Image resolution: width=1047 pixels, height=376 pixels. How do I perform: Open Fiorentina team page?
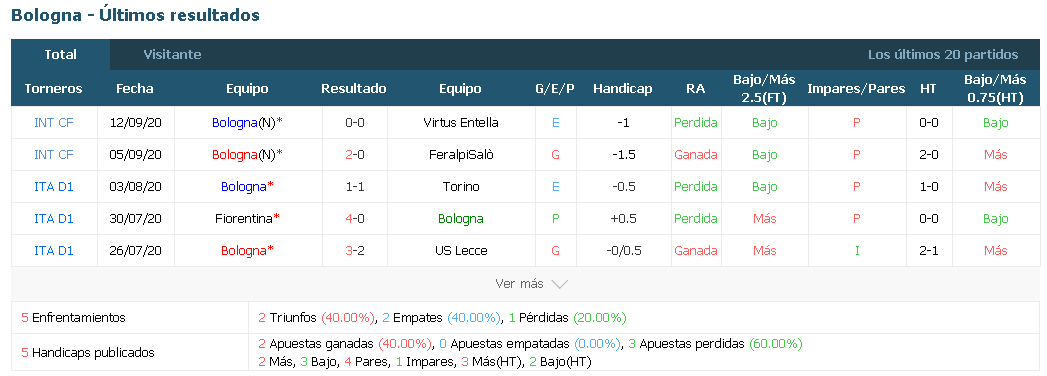click(x=244, y=219)
